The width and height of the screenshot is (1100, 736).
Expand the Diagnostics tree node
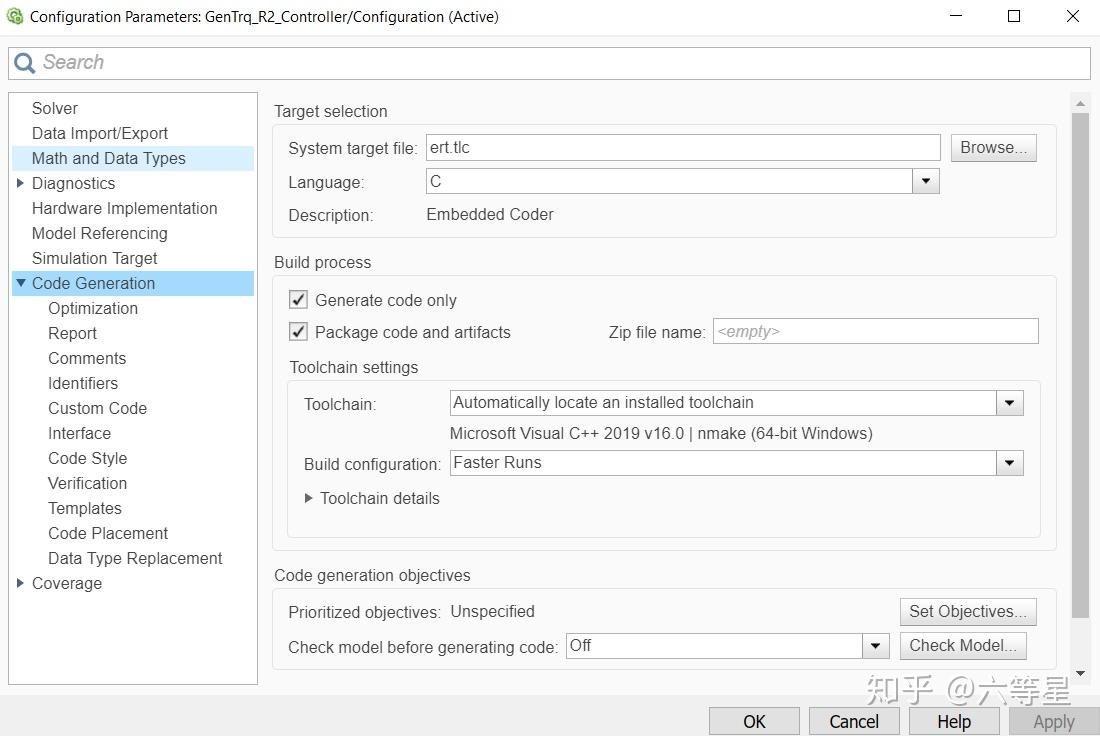point(20,183)
